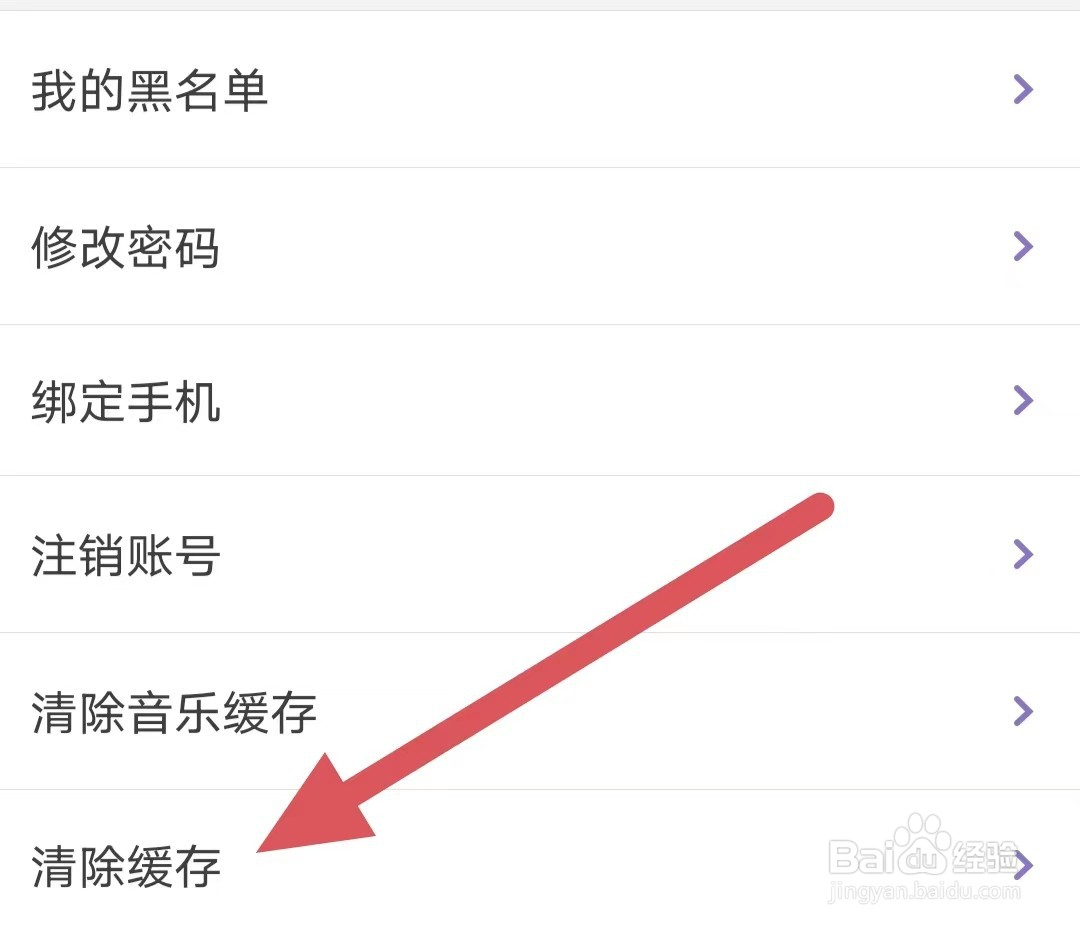Open 绑定手机 settings item
1080x928 pixels.
[x=540, y=400]
